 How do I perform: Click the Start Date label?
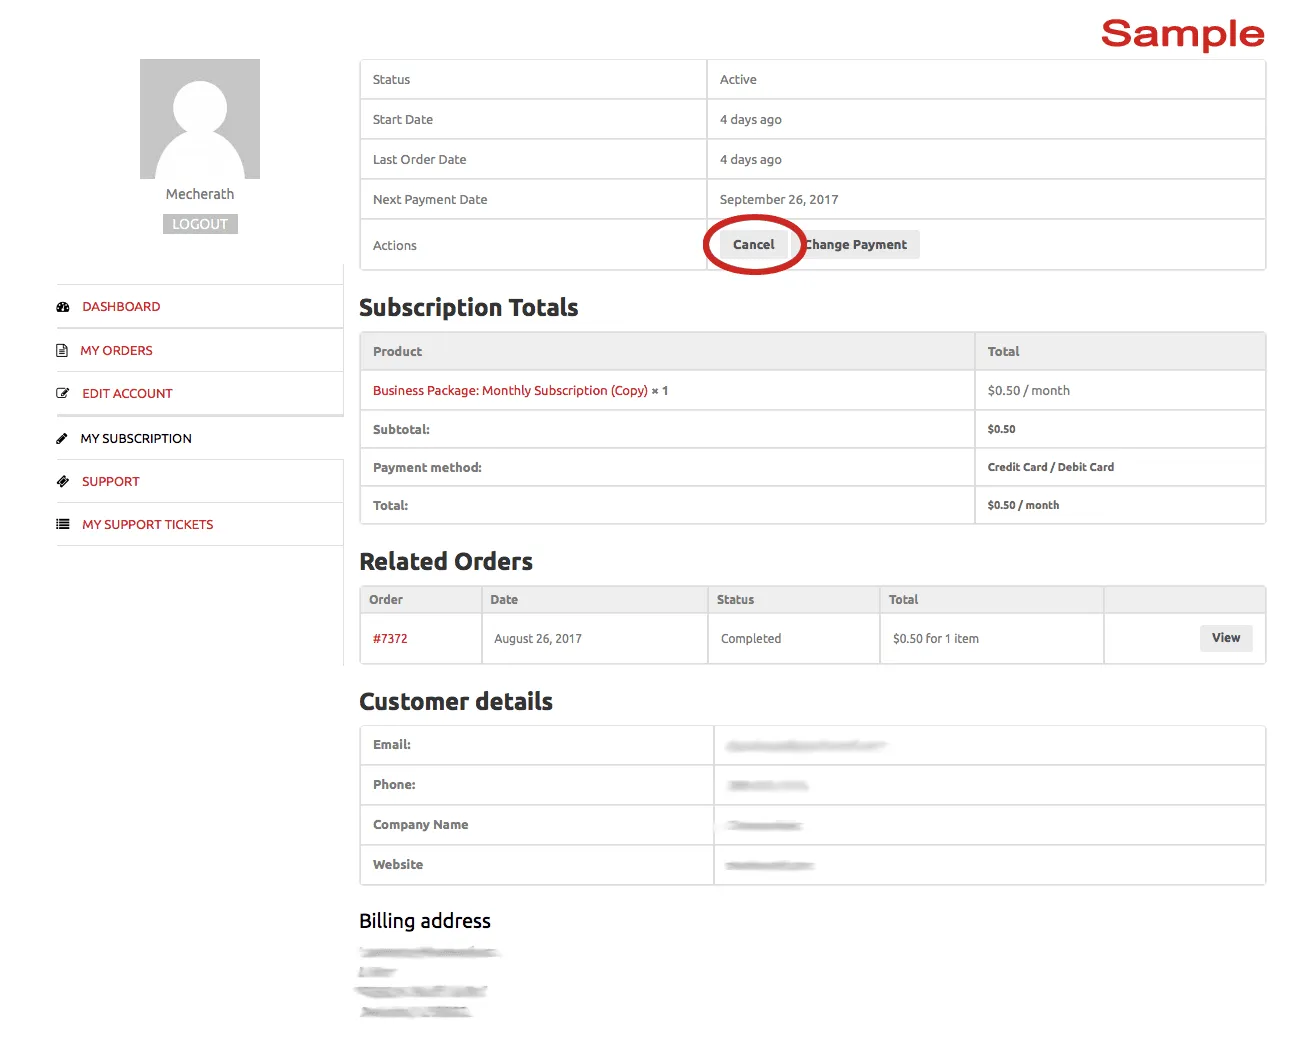point(403,119)
